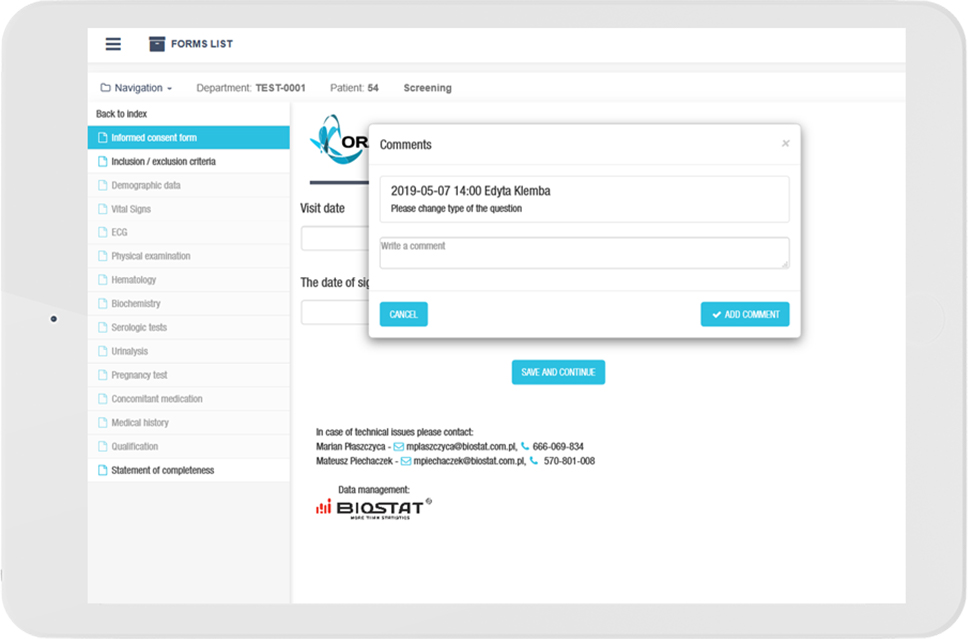Click the Navigation folder icon

click(x=106, y=88)
